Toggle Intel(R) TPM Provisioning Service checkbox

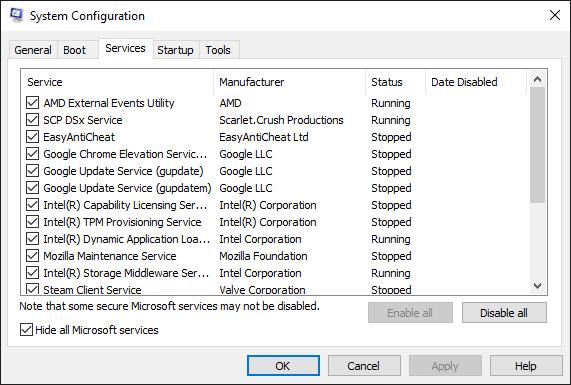click(32, 222)
